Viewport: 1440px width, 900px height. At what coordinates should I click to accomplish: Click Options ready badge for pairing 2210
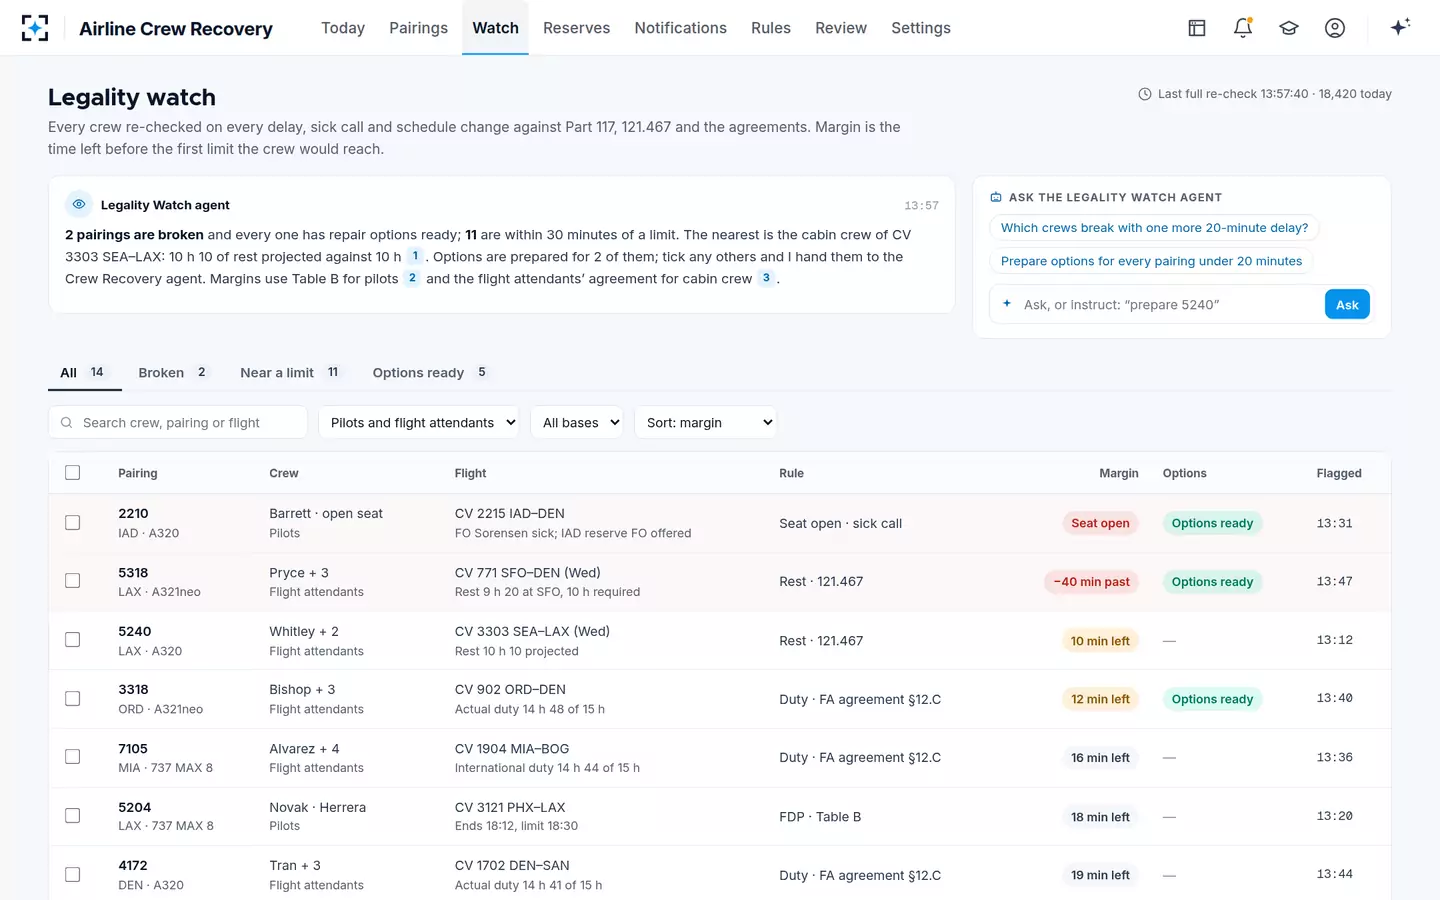pyautogui.click(x=1212, y=523)
